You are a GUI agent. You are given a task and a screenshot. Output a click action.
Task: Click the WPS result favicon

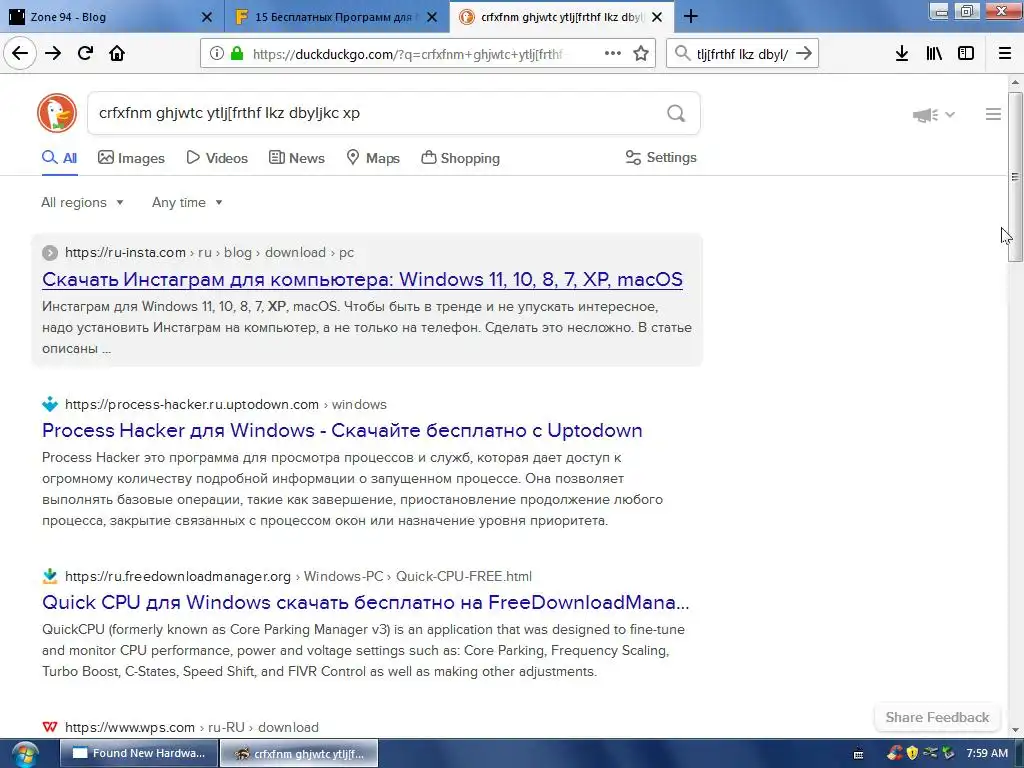point(50,727)
